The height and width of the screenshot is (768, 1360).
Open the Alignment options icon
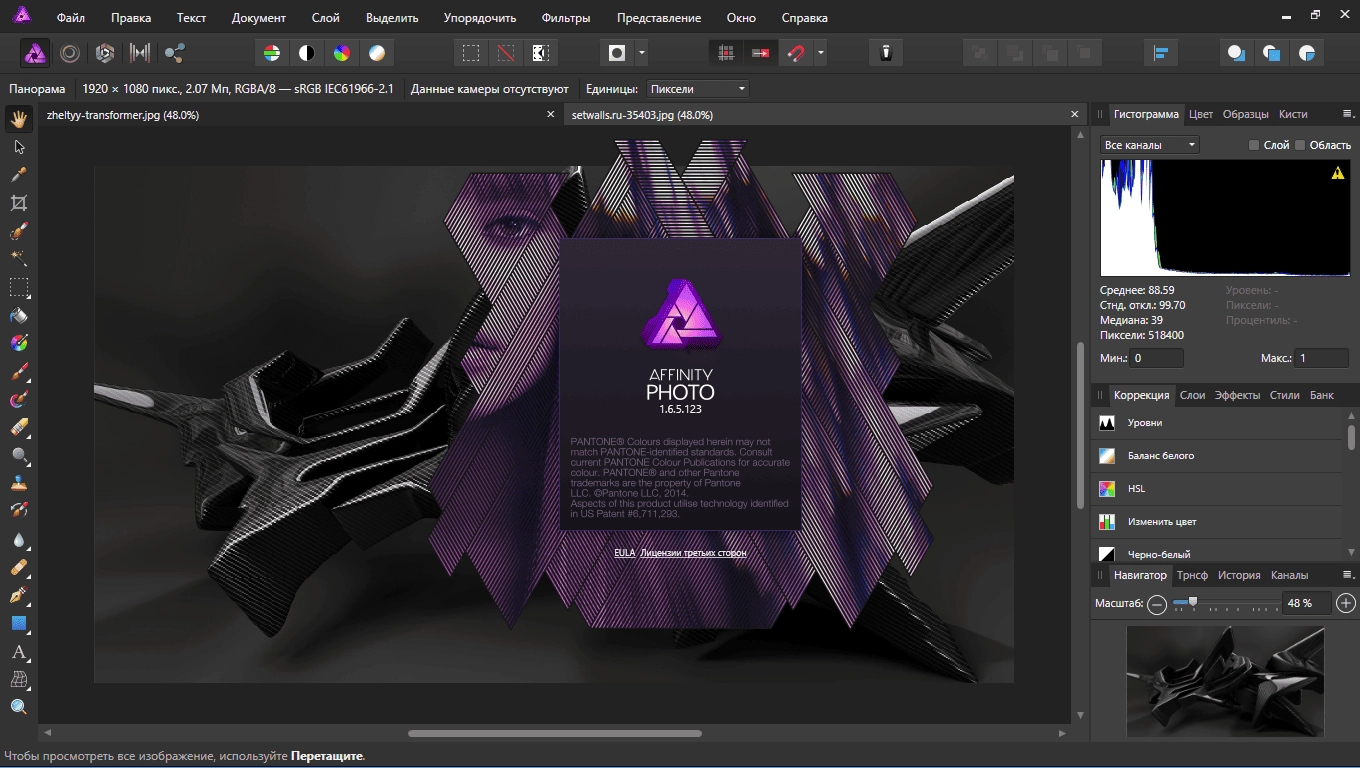pyautogui.click(x=1162, y=53)
